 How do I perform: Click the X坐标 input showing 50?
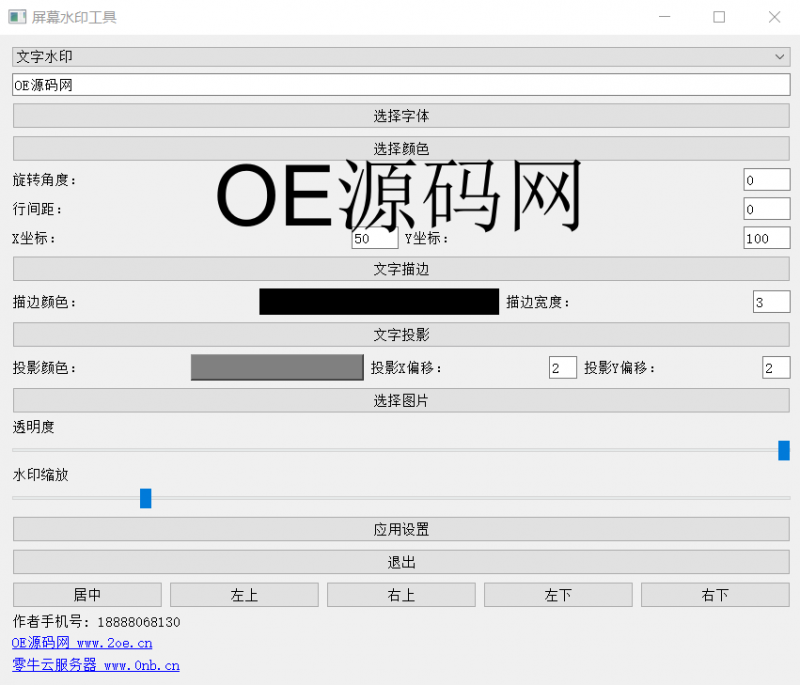click(x=374, y=238)
